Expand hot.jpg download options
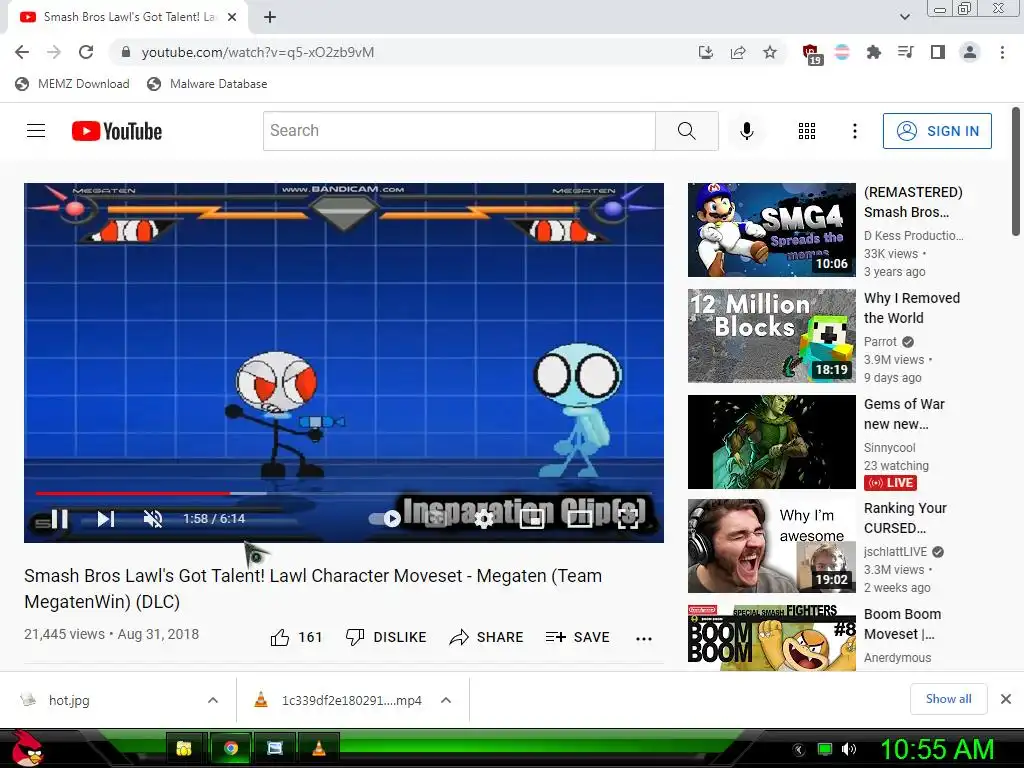This screenshot has height=768, width=1024. (213, 700)
